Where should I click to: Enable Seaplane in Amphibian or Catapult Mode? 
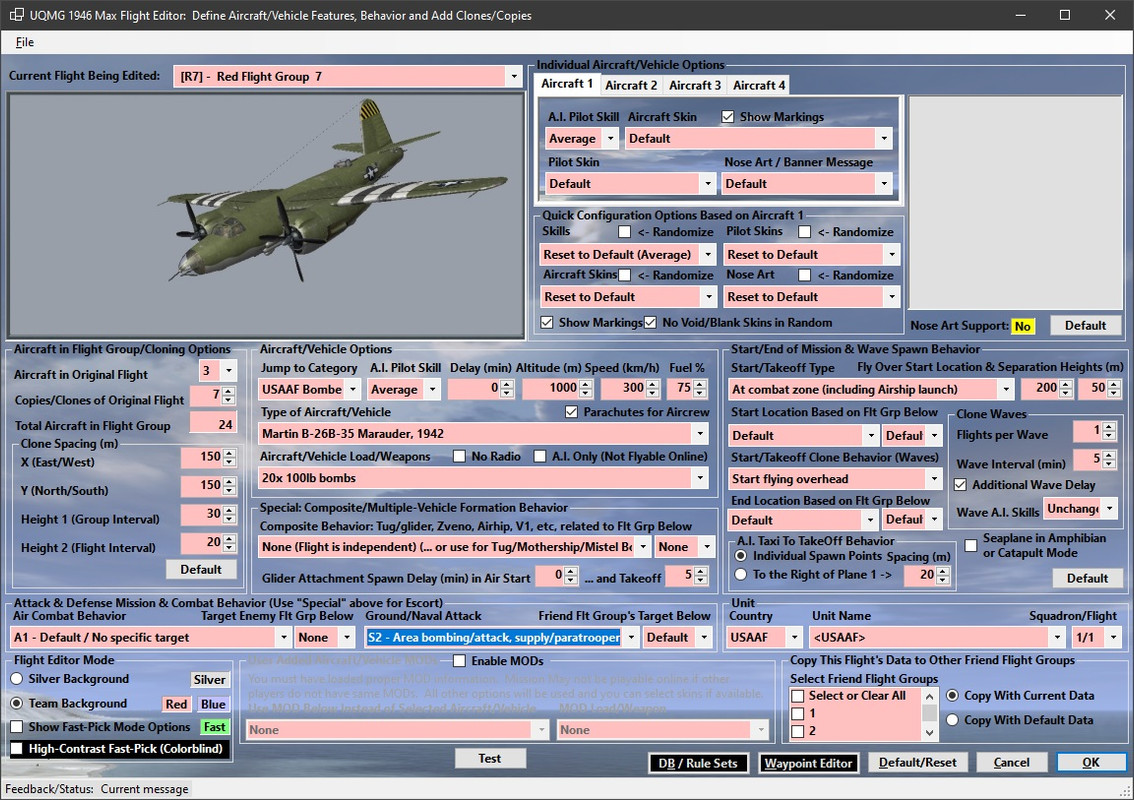pos(971,545)
